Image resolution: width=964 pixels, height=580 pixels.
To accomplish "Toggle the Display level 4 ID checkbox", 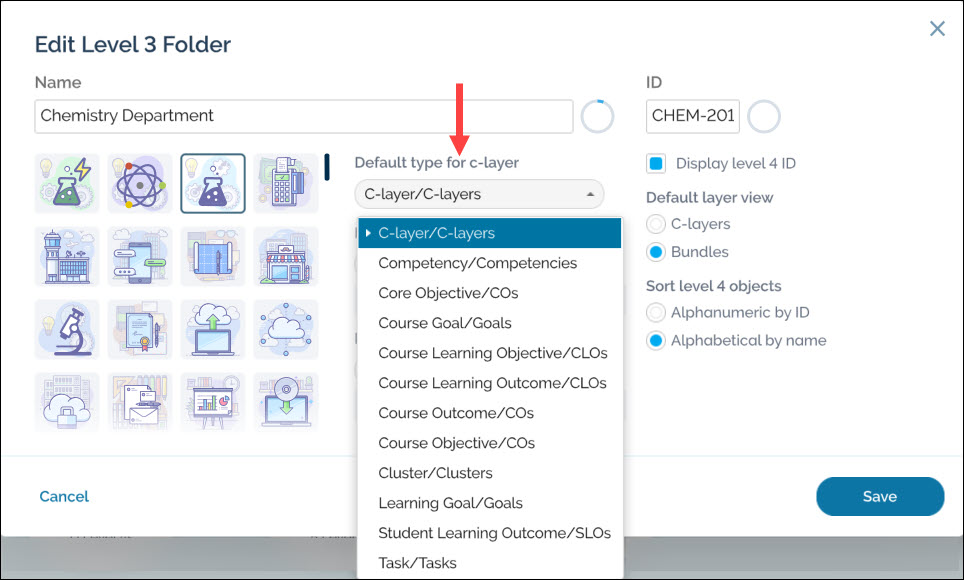I will pyautogui.click(x=656, y=164).
